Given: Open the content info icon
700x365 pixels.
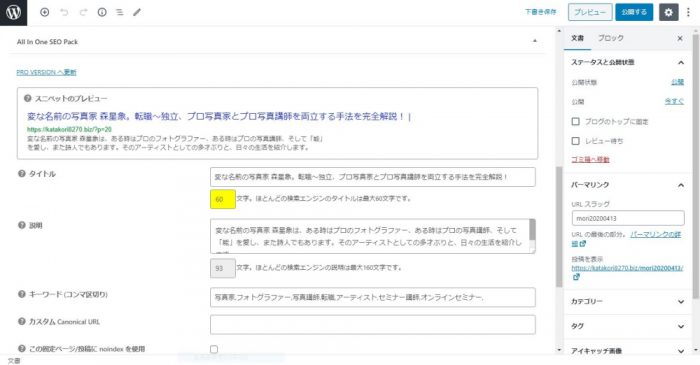Looking at the screenshot, I should pos(102,12).
